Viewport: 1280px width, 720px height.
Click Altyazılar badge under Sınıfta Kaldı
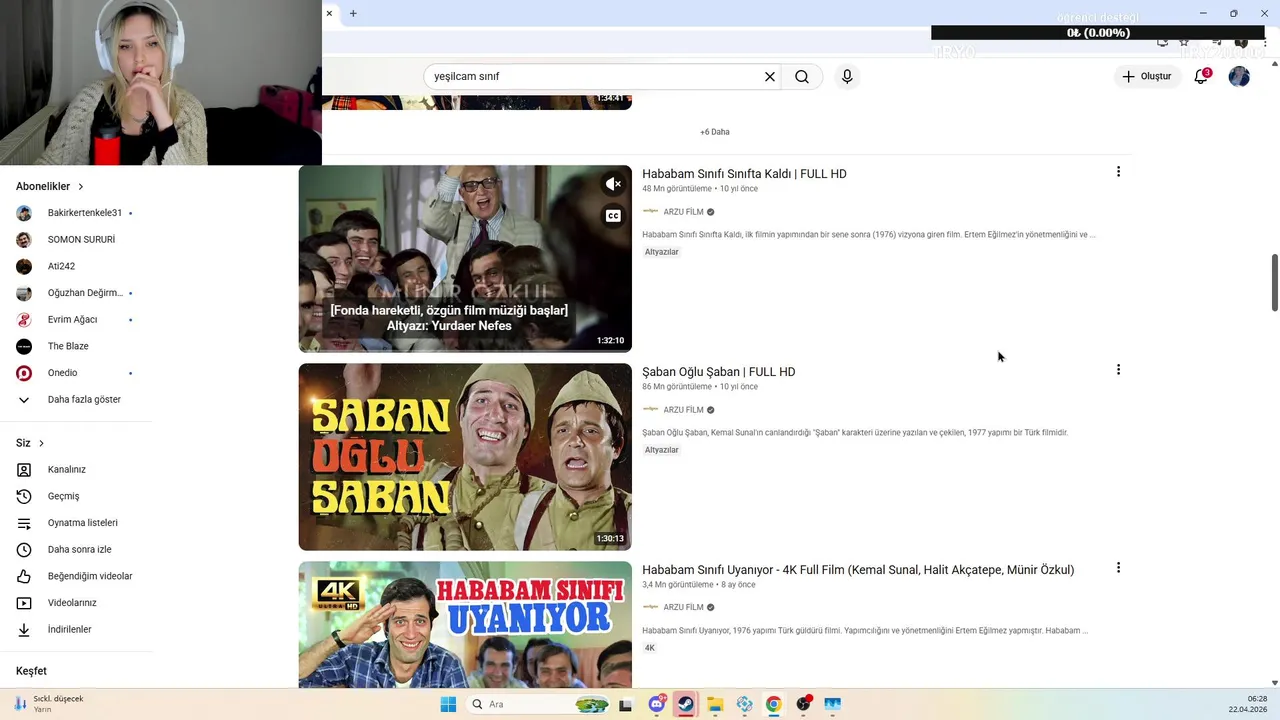(662, 252)
